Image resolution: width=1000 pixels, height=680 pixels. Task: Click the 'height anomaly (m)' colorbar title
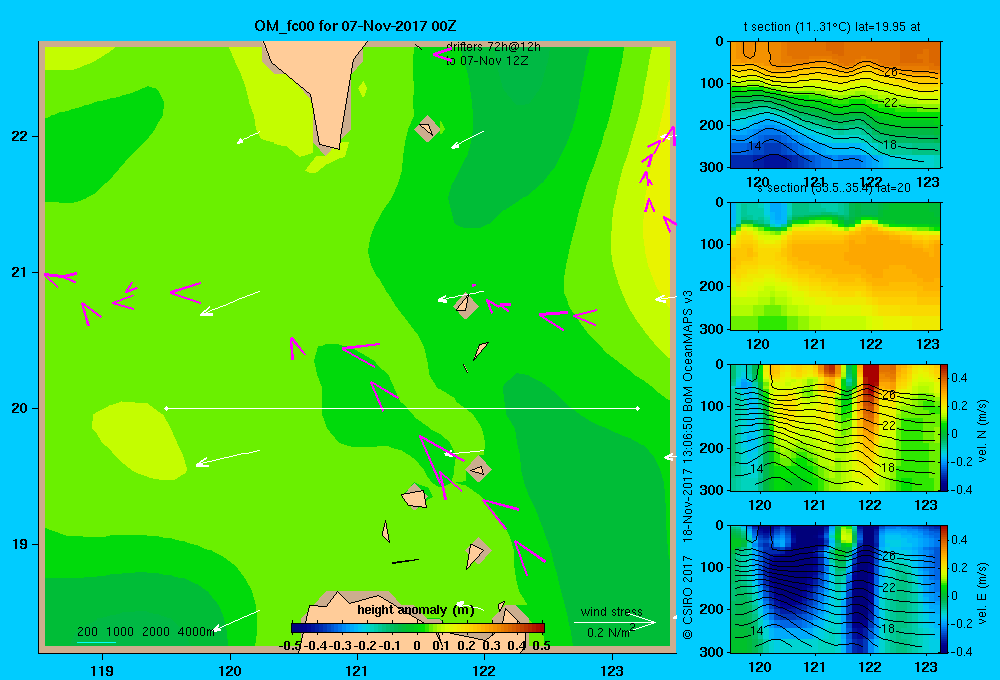pos(416,610)
